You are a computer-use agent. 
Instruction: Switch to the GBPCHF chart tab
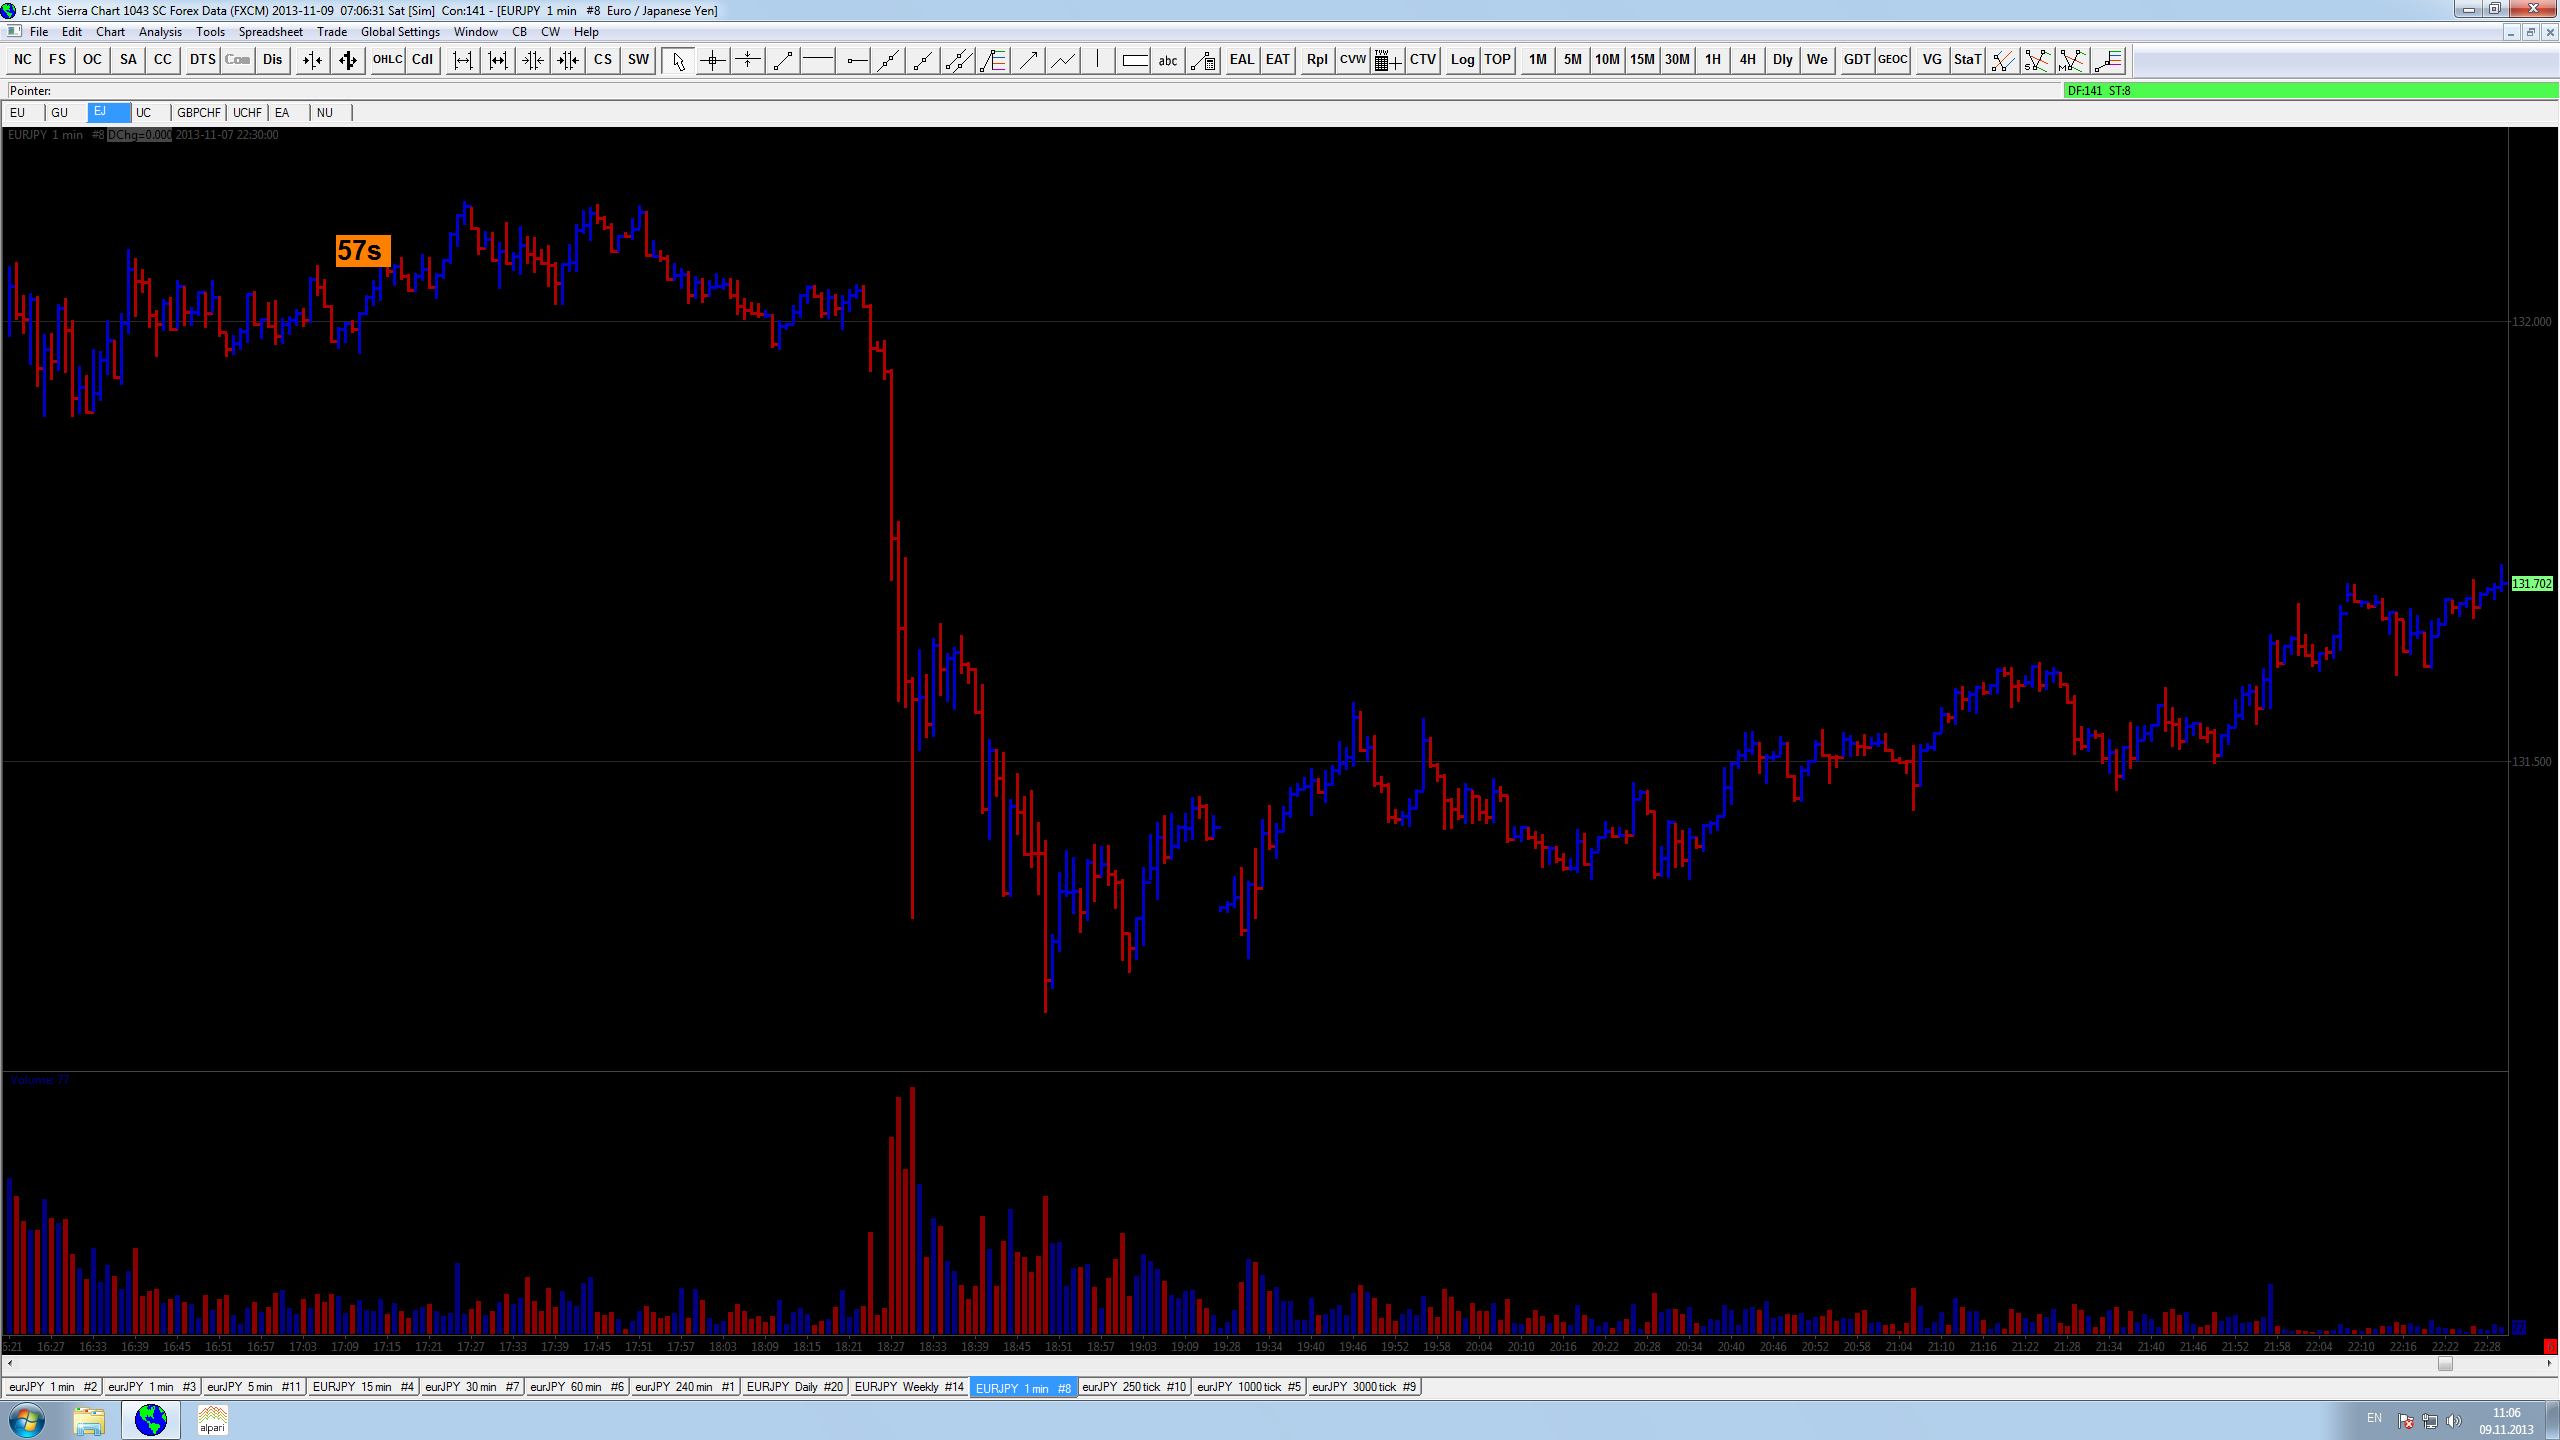(x=198, y=113)
